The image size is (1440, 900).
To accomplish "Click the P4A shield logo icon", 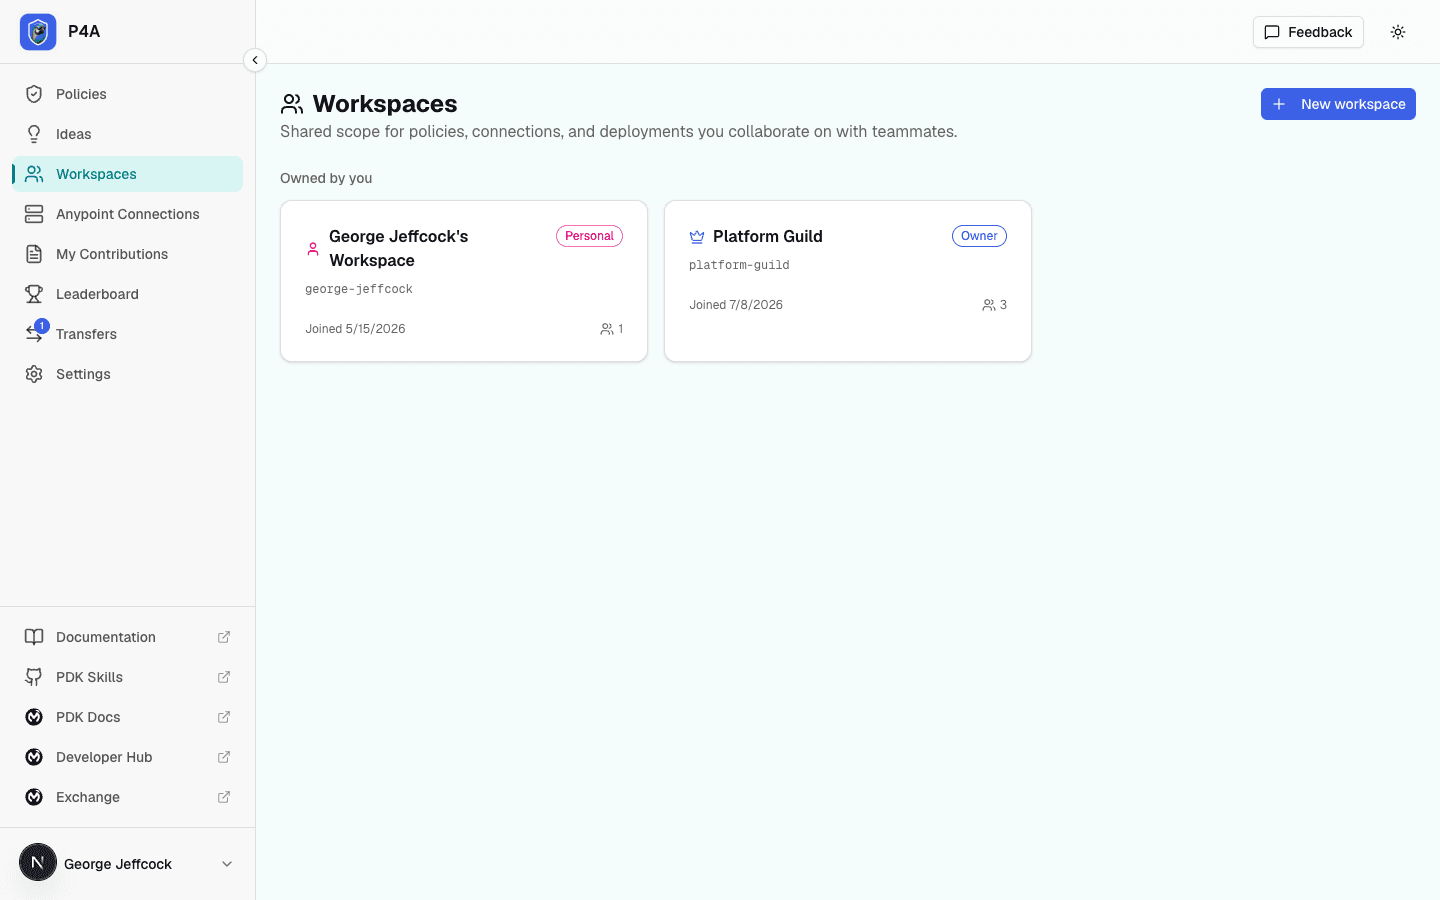I will pyautogui.click(x=38, y=32).
